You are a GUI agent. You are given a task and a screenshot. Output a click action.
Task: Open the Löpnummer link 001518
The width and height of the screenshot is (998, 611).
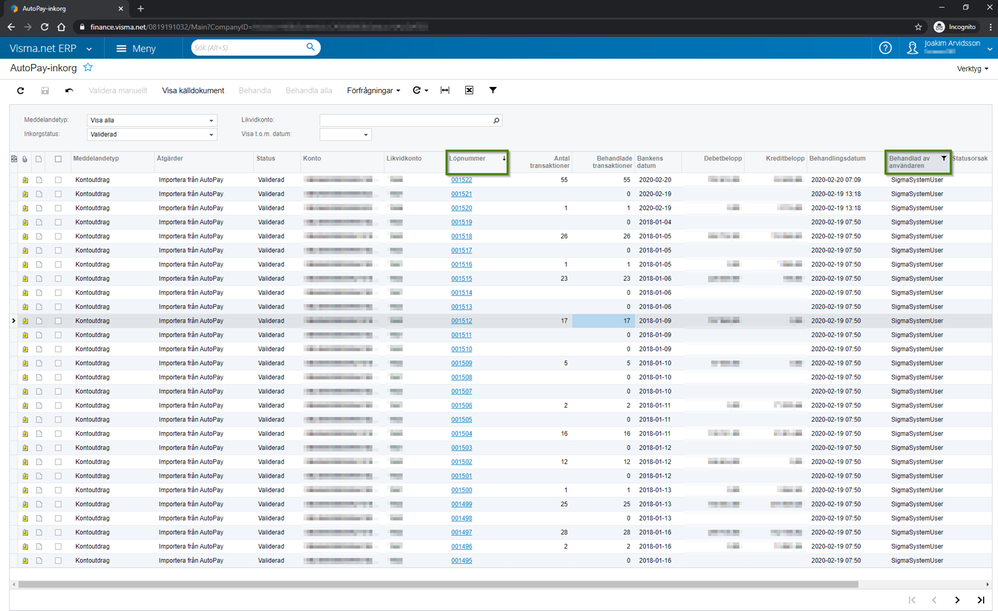(x=461, y=236)
